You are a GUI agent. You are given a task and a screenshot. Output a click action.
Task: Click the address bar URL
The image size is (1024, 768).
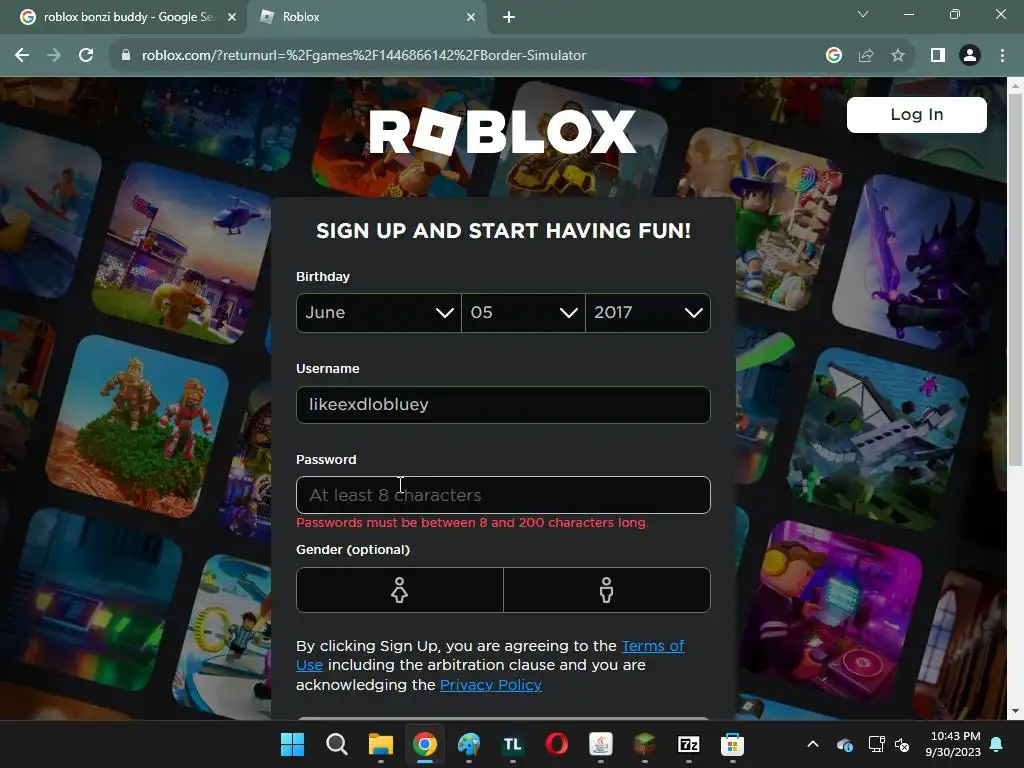click(x=364, y=56)
